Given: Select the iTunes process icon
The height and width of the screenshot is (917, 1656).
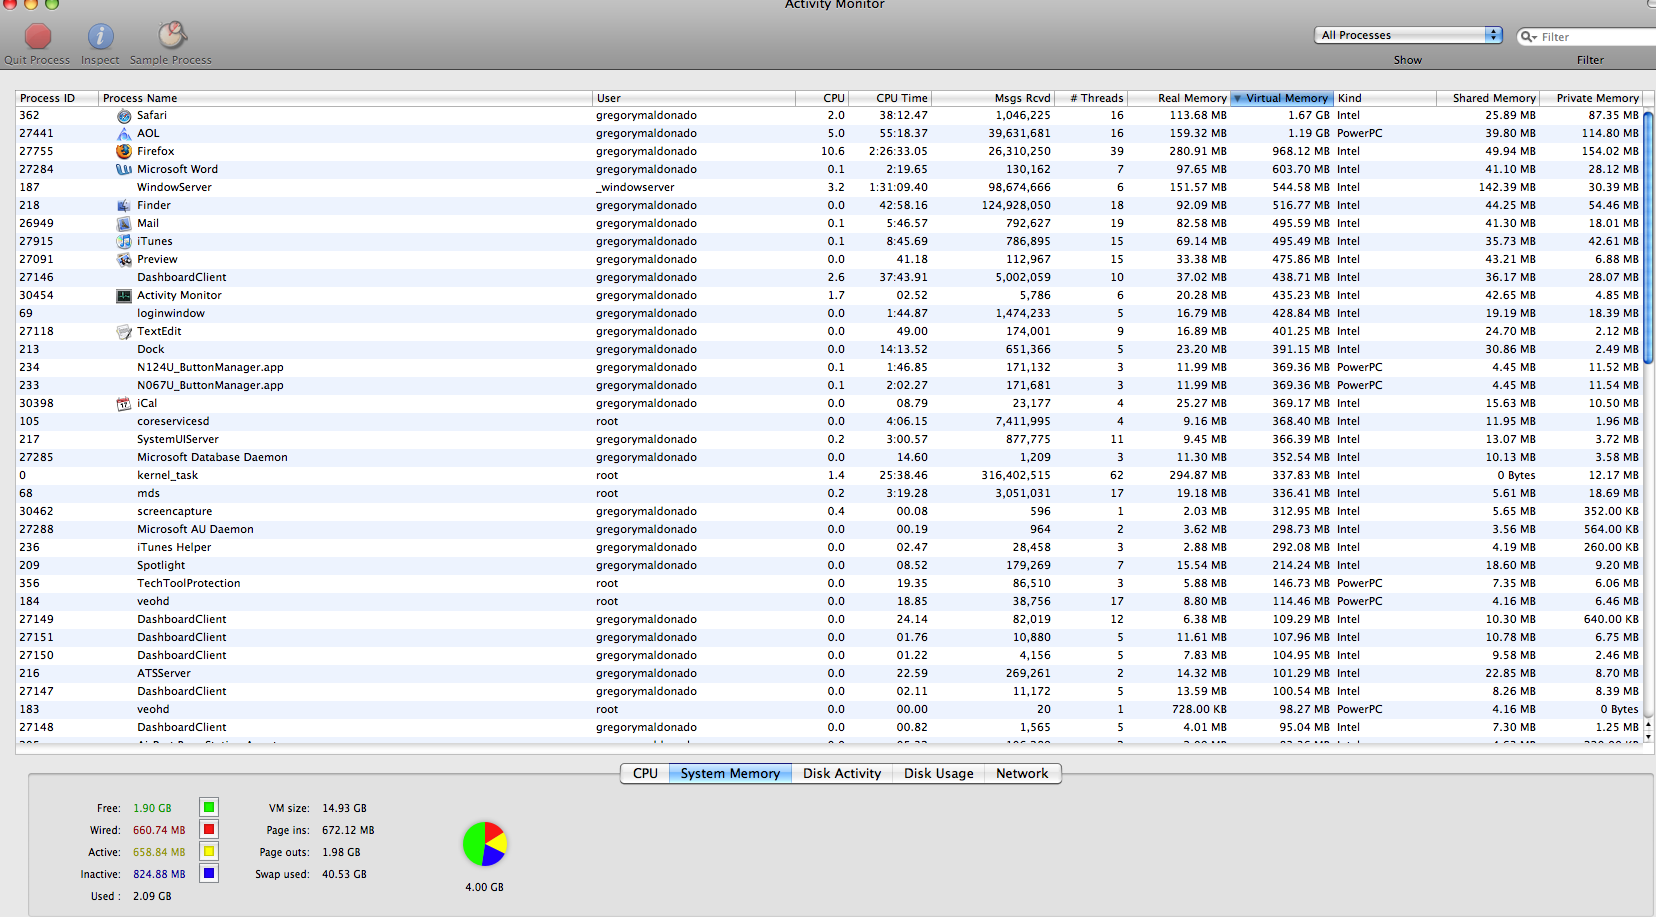Looking at the screenshot, I should pos(124,242).
